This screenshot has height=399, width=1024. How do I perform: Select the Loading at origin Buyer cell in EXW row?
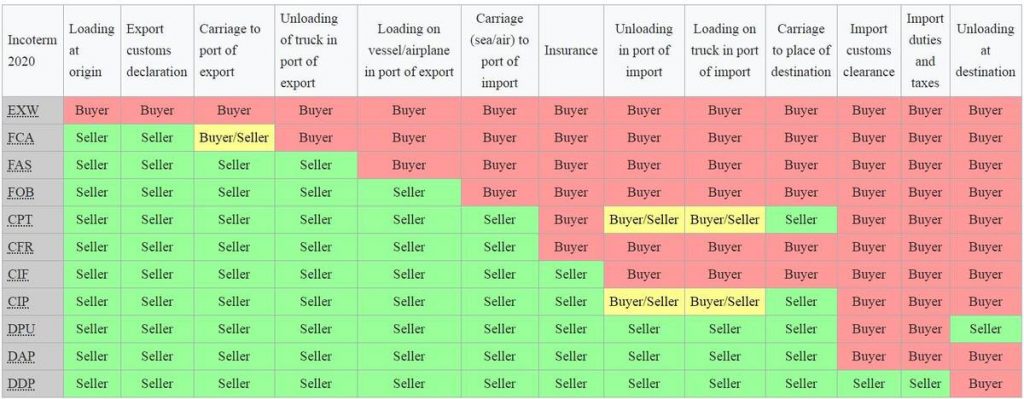point(91,111)
